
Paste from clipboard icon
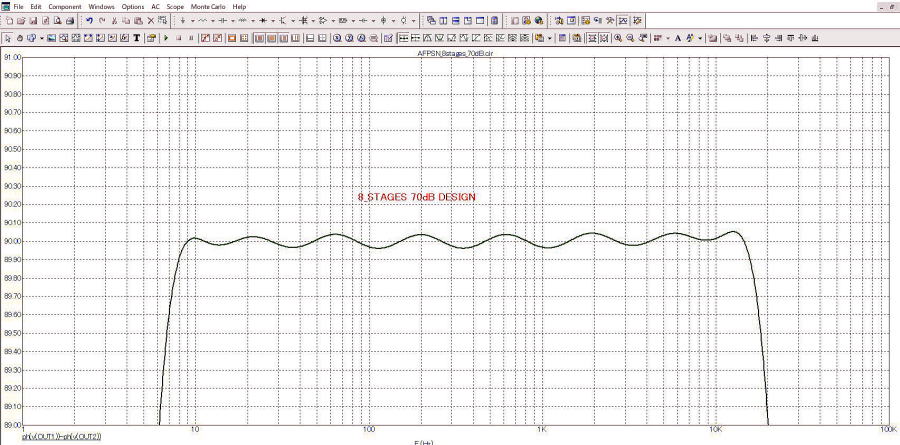click(138, 21)
